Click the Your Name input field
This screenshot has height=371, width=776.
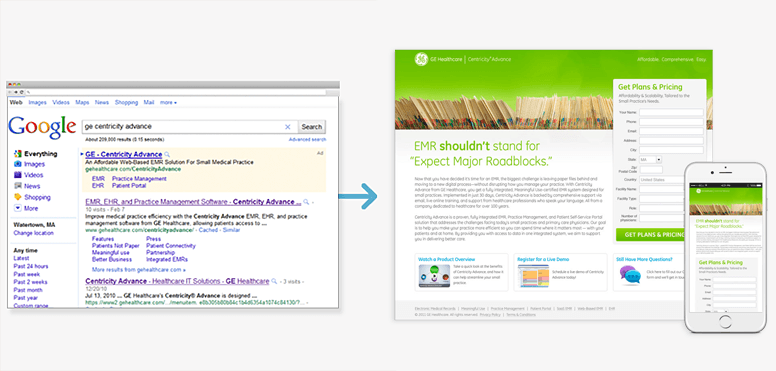click(x=671, y=112)
